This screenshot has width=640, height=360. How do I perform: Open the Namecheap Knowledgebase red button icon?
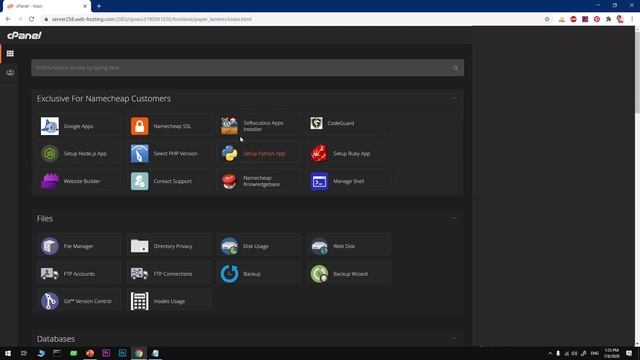(x=229, y=181)
